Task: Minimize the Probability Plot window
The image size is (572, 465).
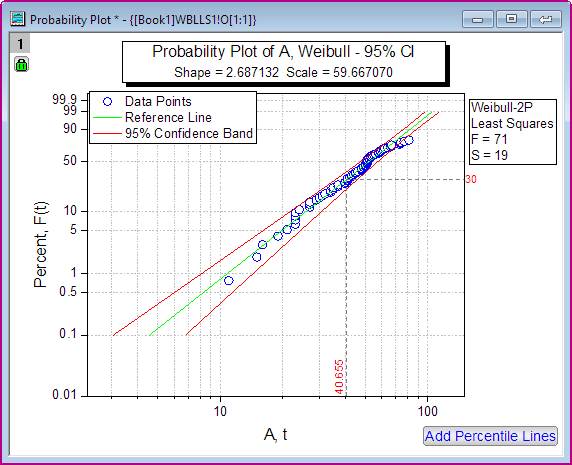Action: 478,19
